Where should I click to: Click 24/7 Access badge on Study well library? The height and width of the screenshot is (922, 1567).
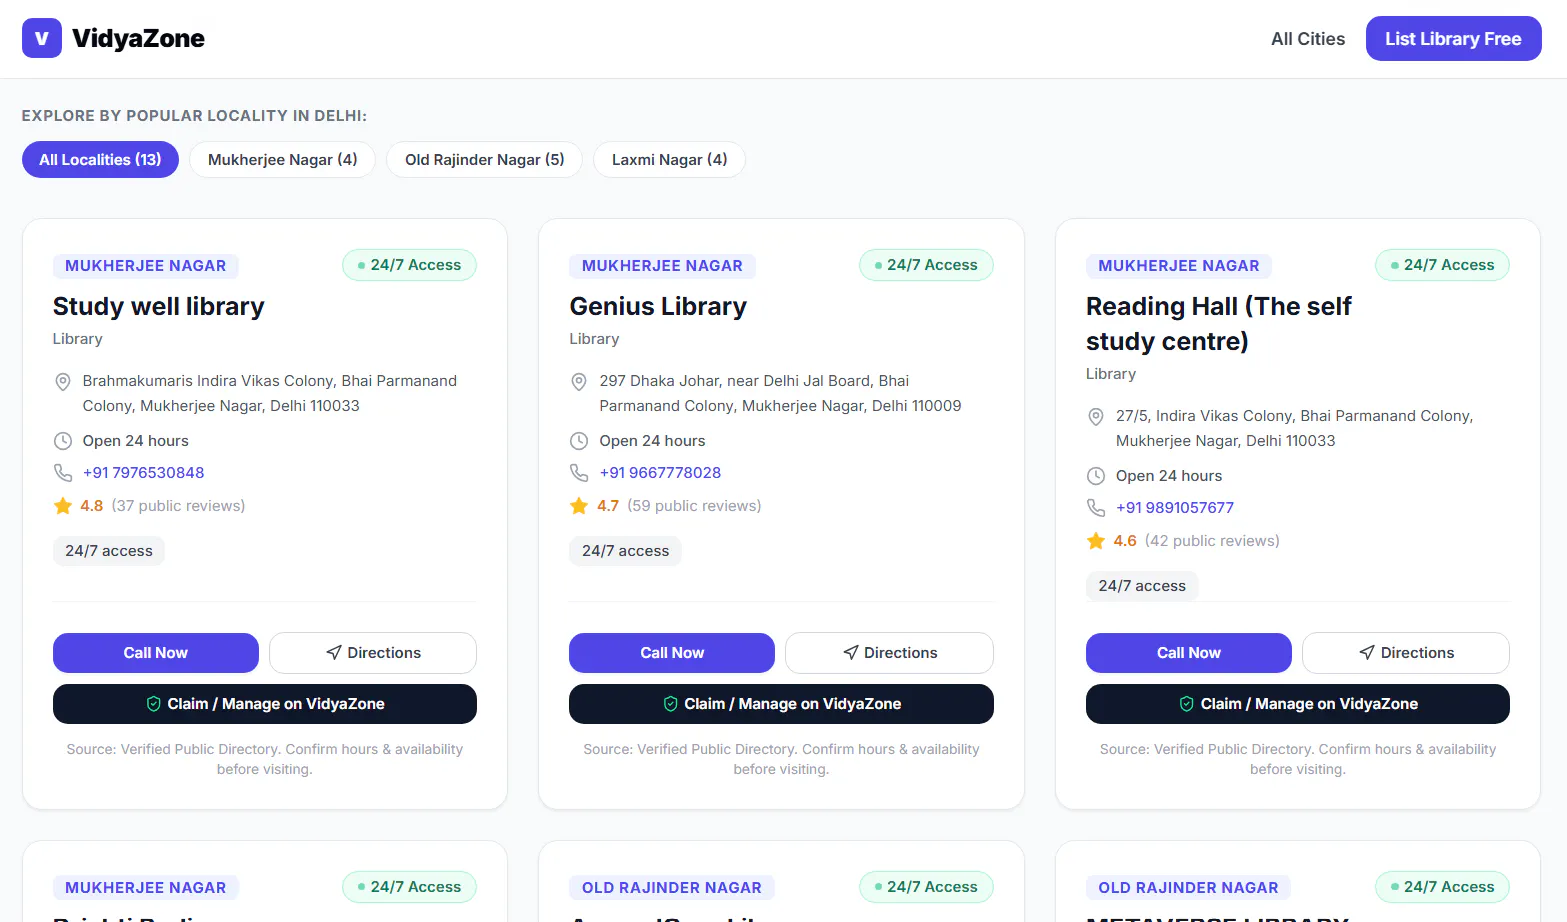coord(409,265)
